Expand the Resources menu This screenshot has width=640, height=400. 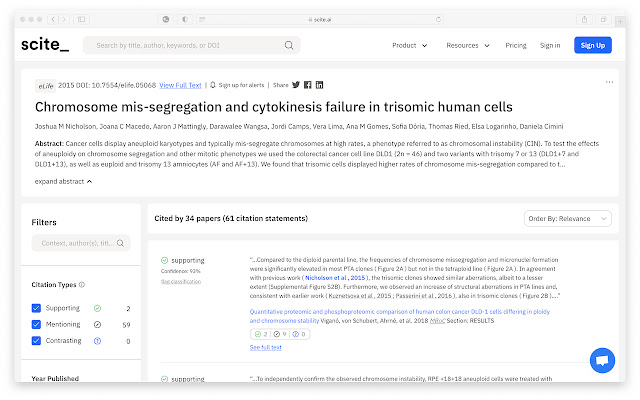467,45
